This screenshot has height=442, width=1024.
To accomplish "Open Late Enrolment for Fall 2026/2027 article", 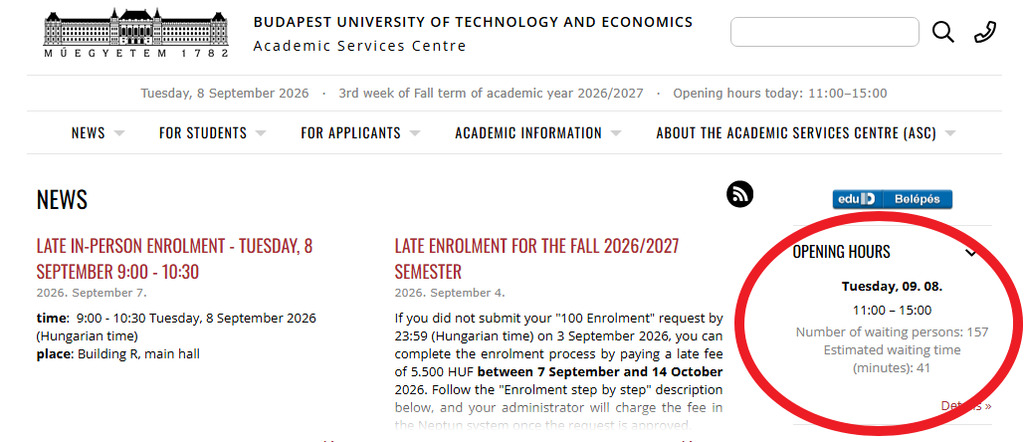I will [537, 259].
